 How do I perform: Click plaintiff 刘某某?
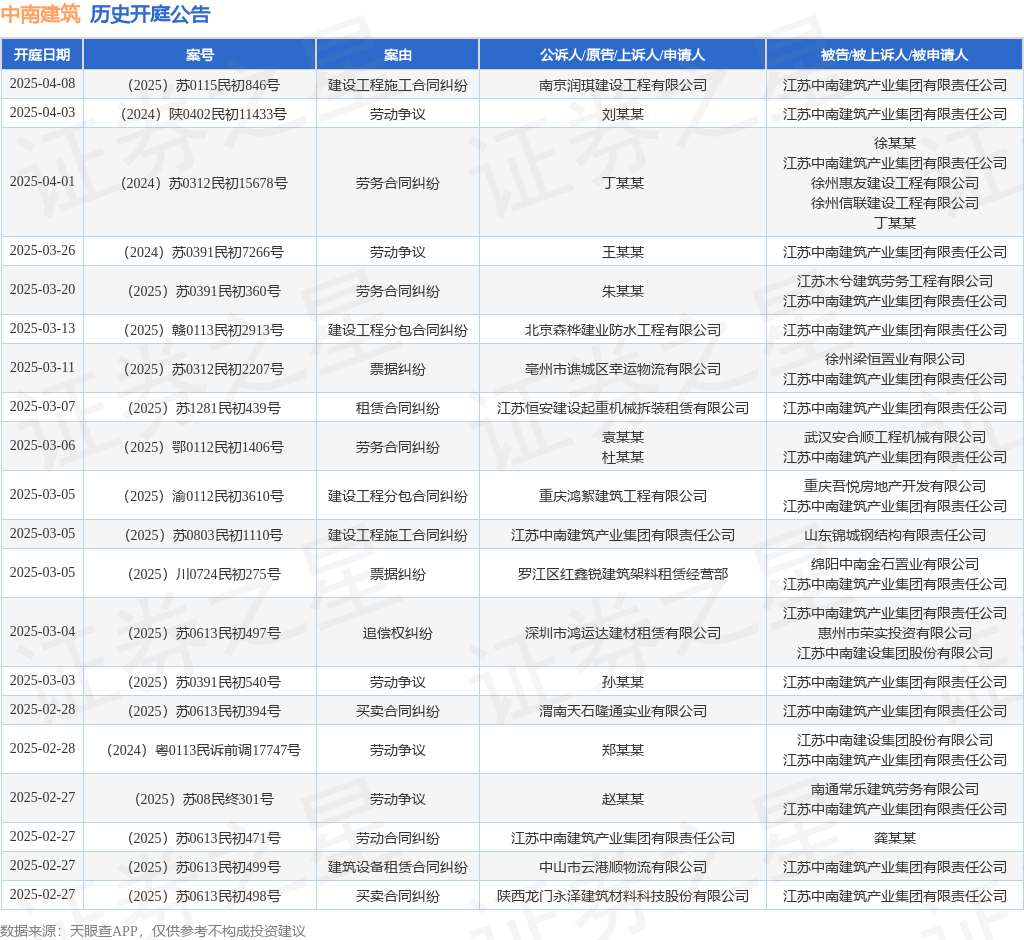[622, 114]
